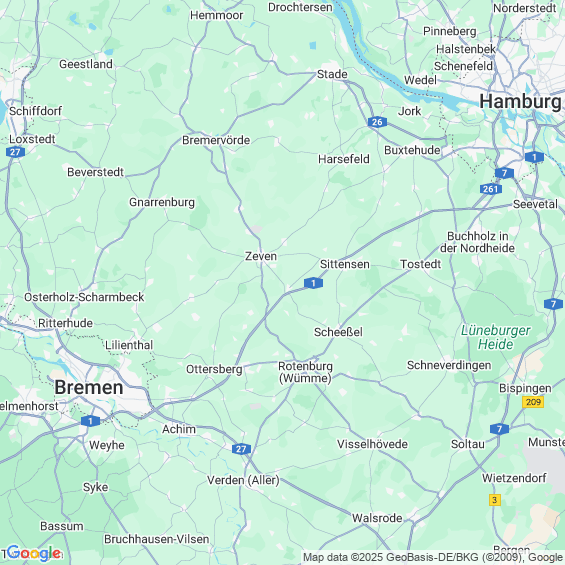Select the Bremen city label
565x565 pixels.
(89, 388)
